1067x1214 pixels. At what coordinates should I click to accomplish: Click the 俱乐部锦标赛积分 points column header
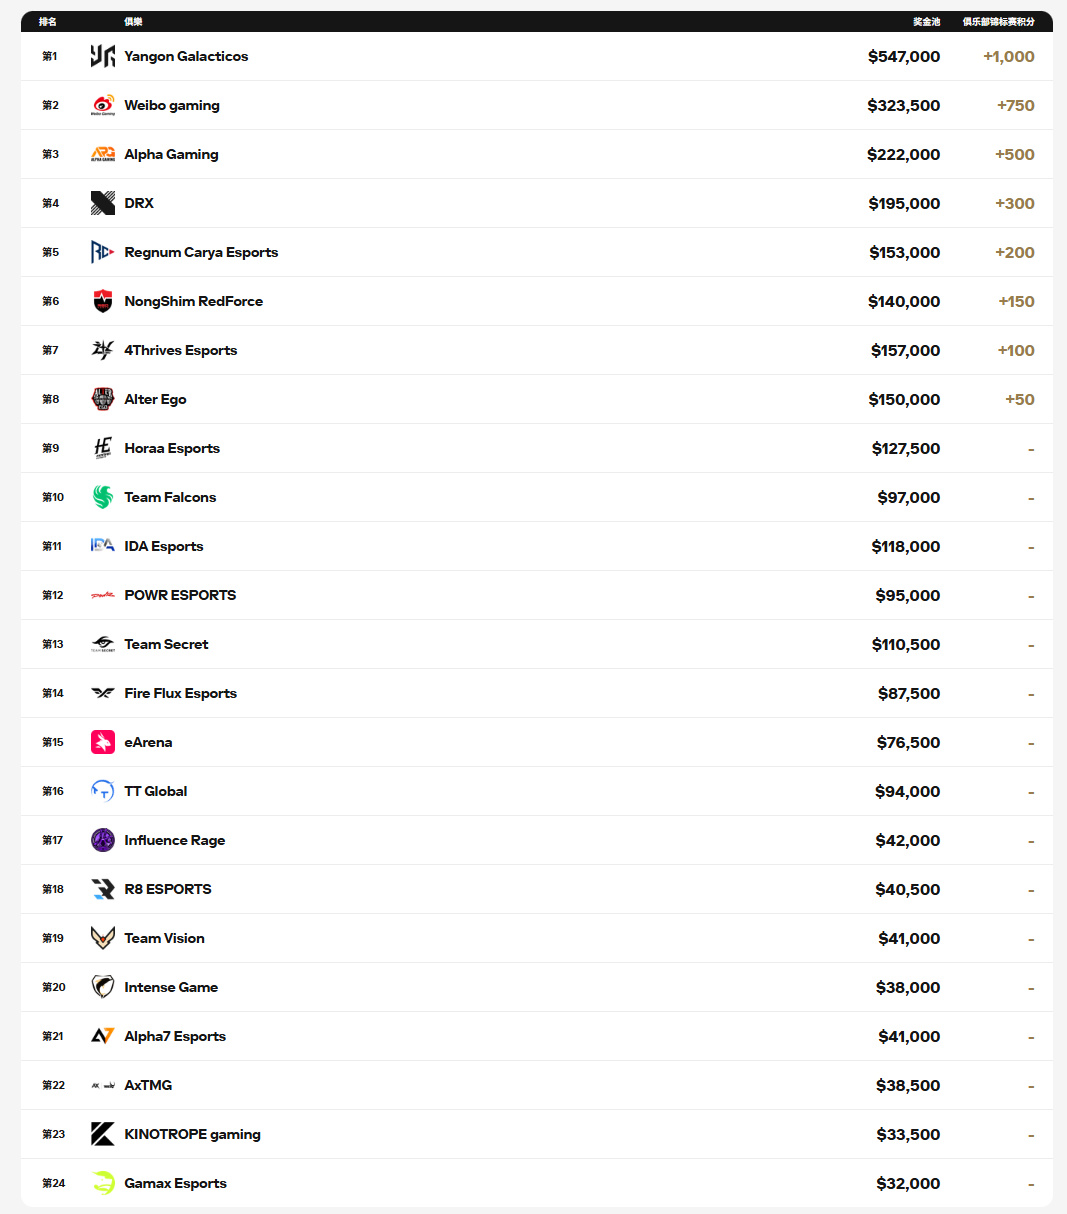click(x=998, y=21)
